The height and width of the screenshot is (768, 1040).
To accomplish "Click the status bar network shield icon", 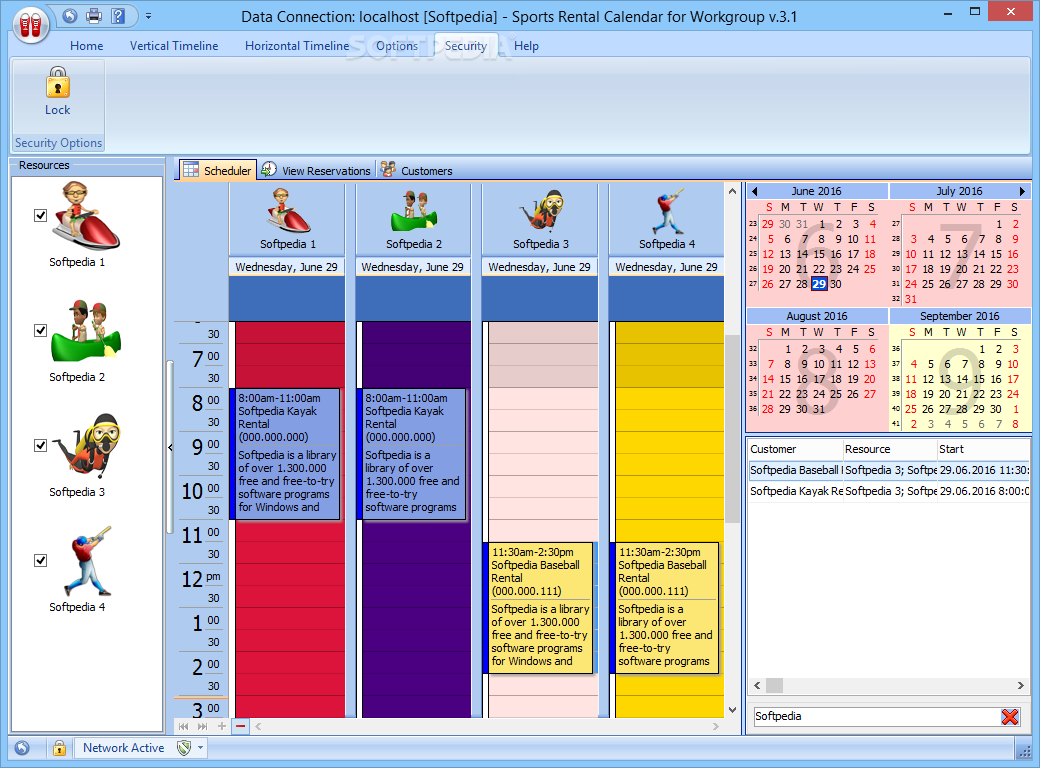I will coord(184,748).
